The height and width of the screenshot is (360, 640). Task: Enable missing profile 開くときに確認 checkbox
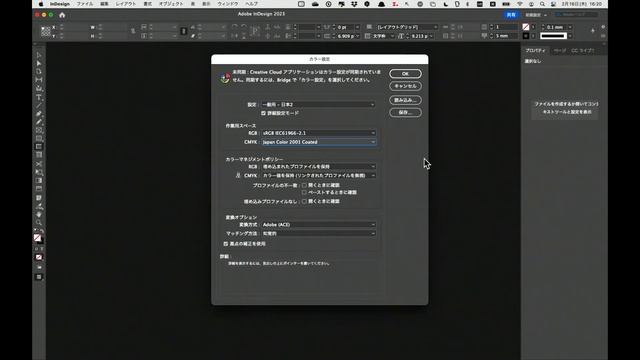coord(304,201)
